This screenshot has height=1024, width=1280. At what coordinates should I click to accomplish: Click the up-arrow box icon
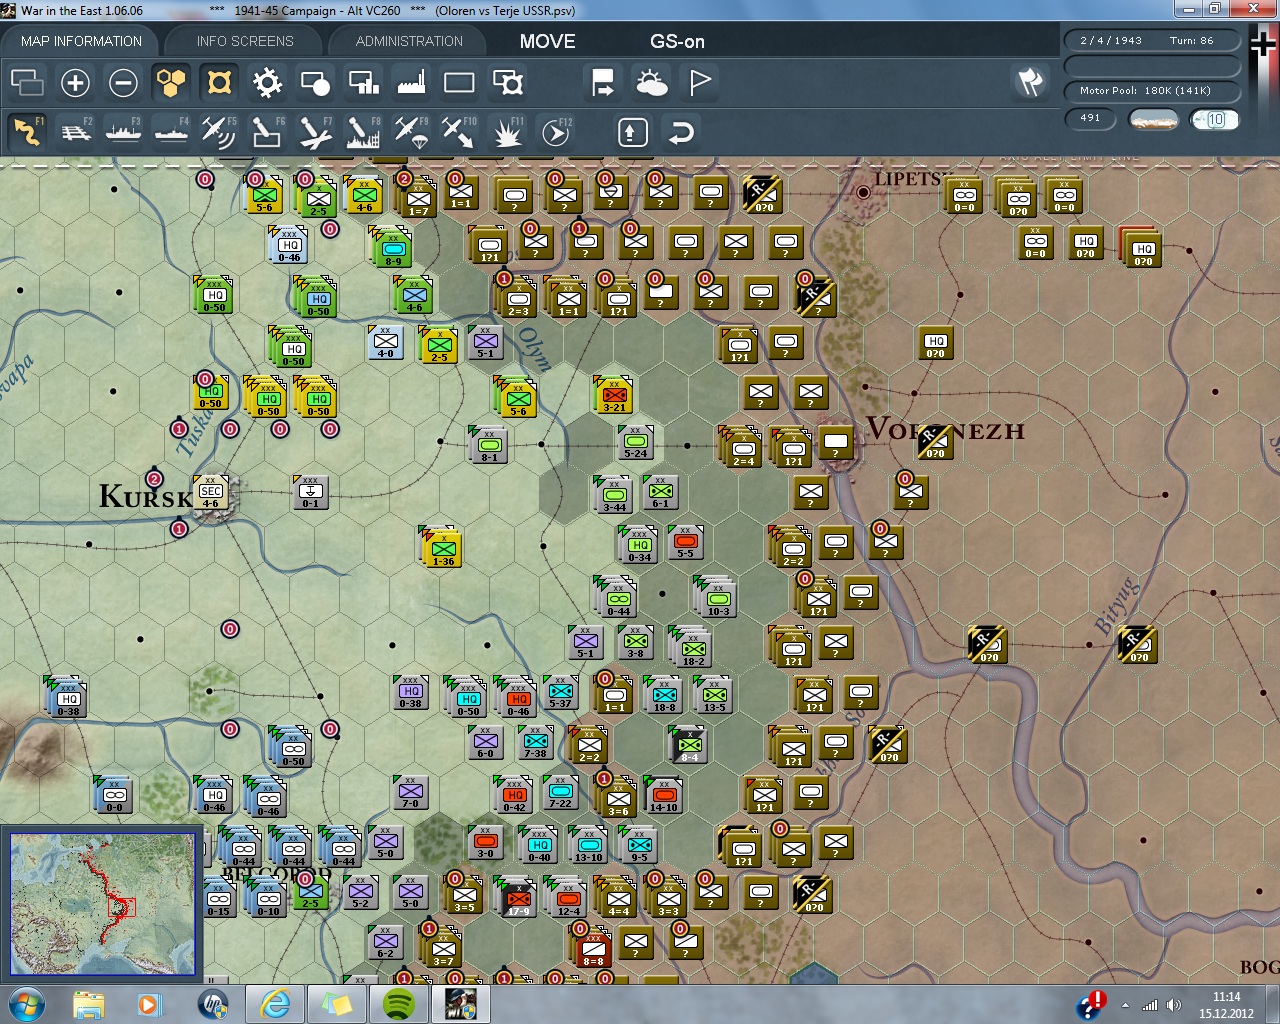pyautogui.click(x=632, y=132)
